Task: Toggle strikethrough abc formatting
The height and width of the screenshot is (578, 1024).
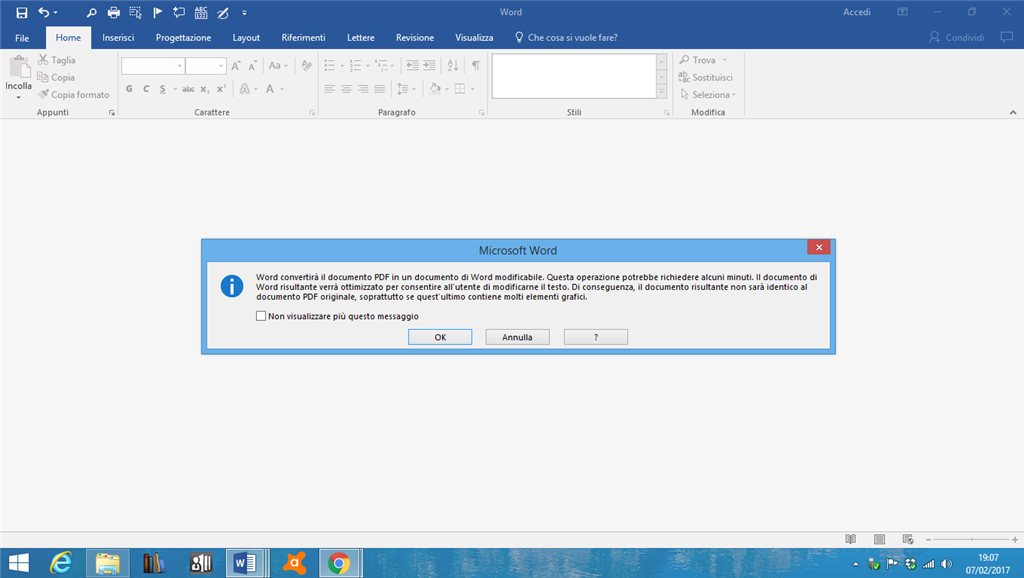Action: tap(188, 89)
